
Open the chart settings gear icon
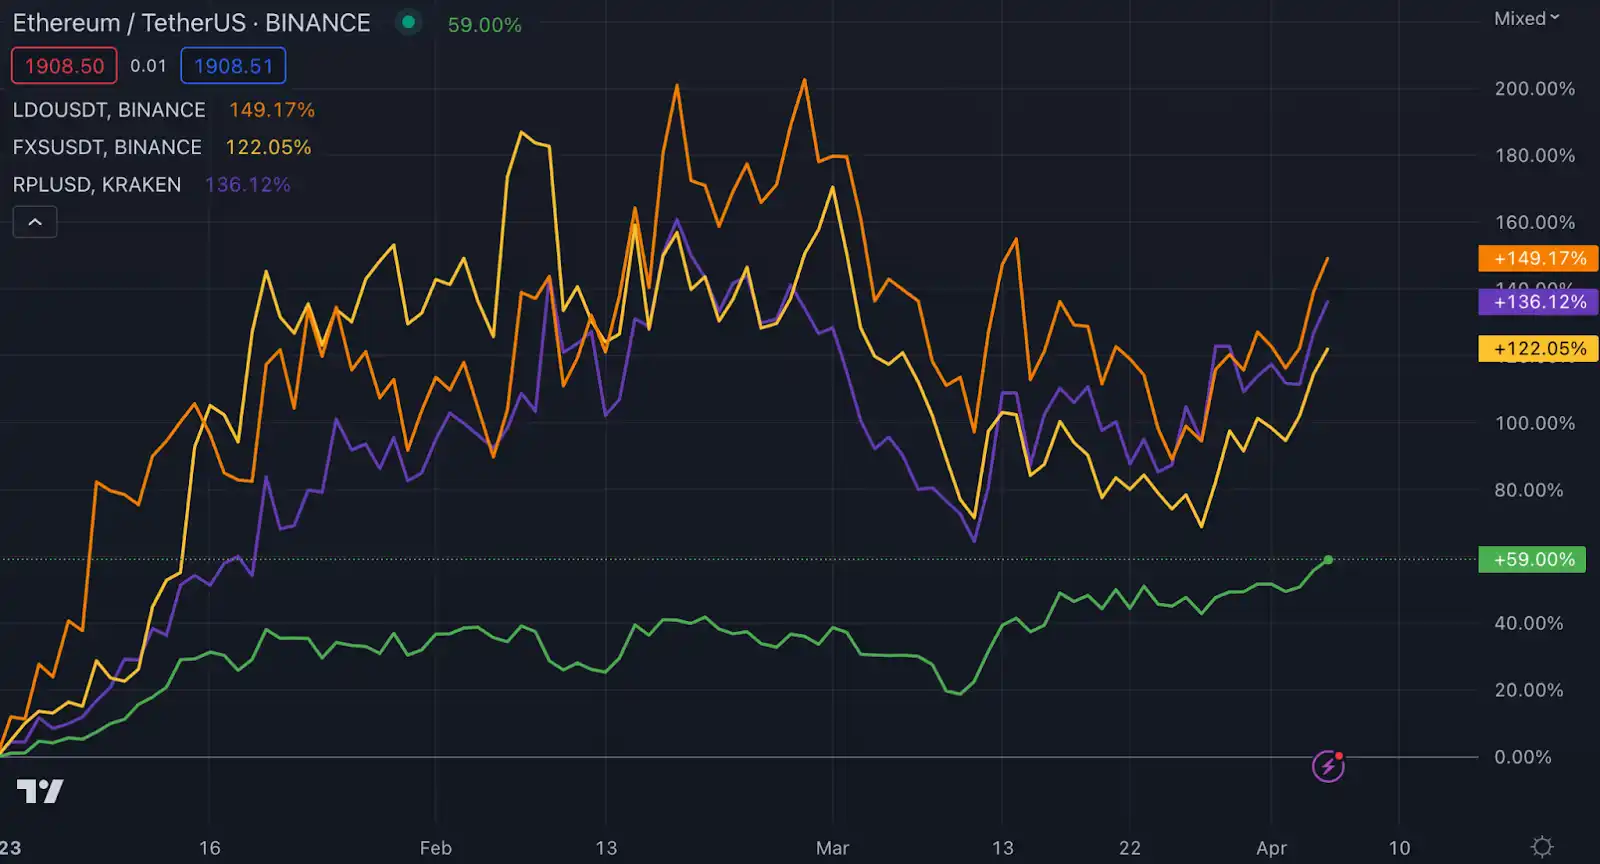click(x=1543, y=847)
